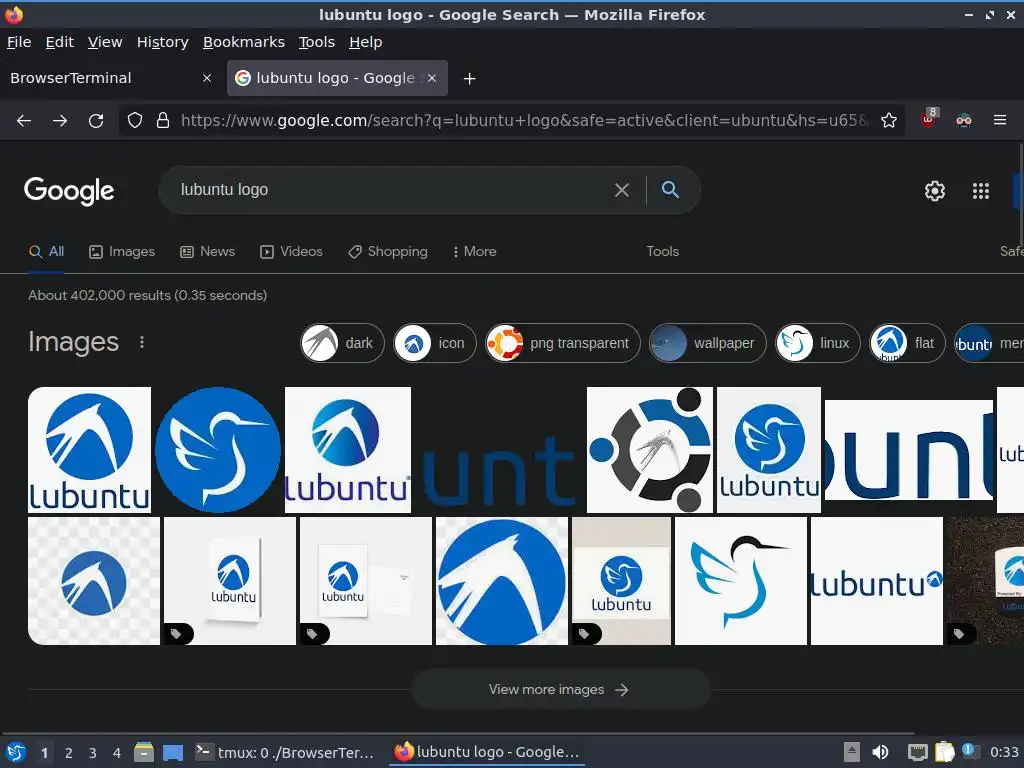Go back to the previous page

click(x=24, y=120)
